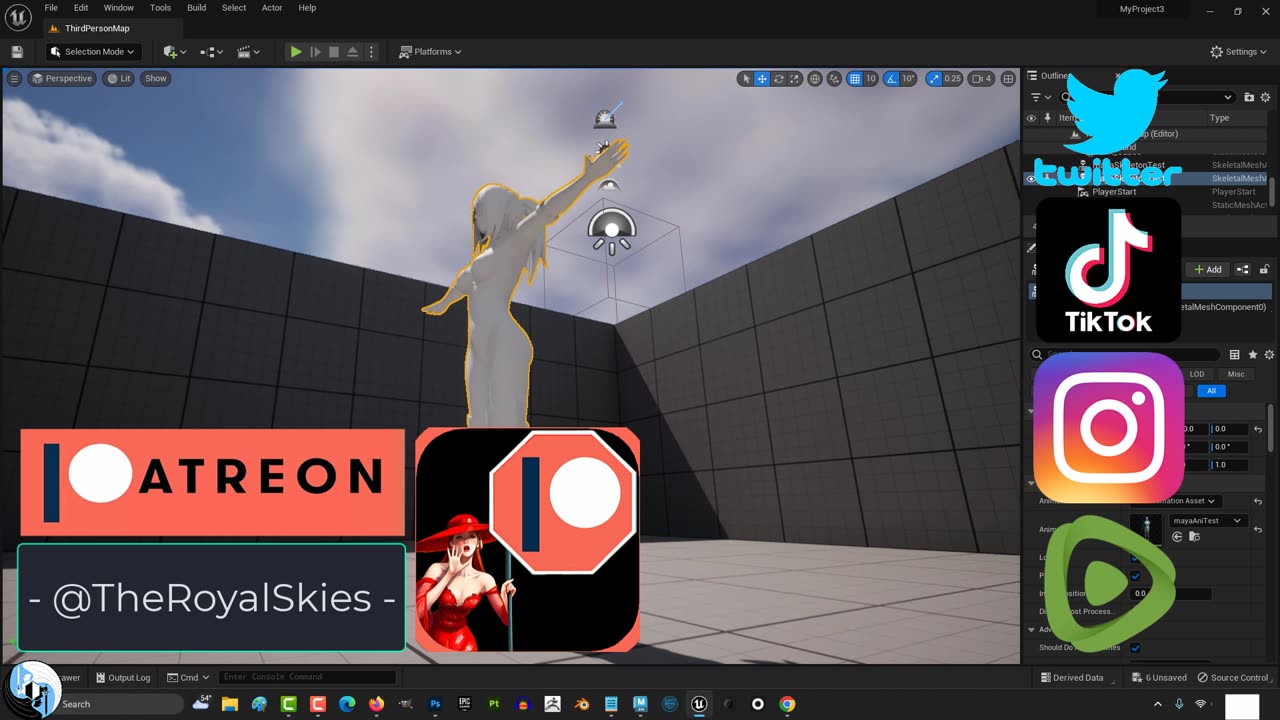Open the Cmd type dropdown
Screen dimensions: 1280x720
[x=187, y=677]
